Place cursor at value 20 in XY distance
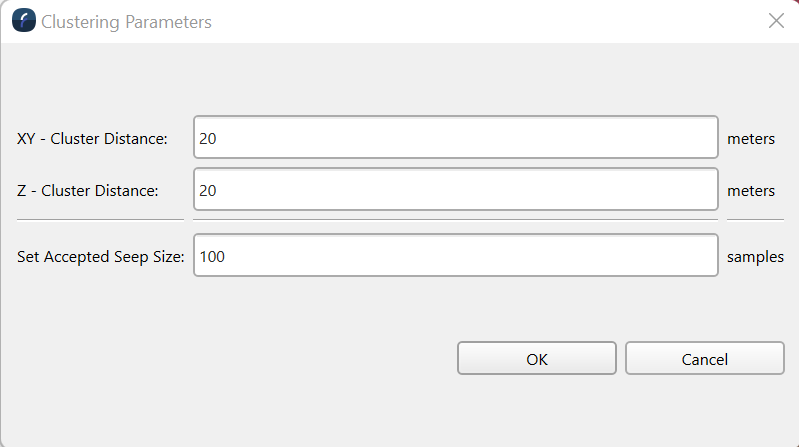This screenshot has width=799, height=447. pos(208,139)
